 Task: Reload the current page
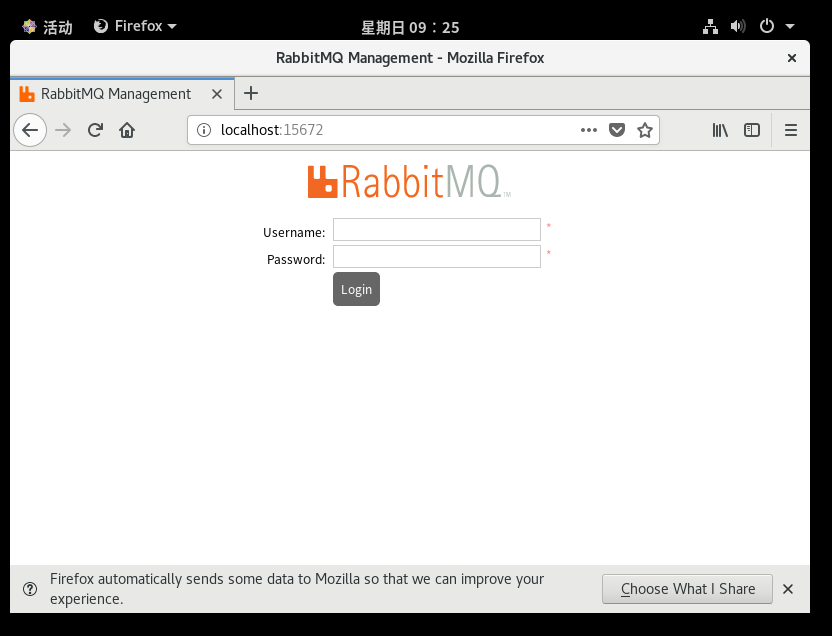coord(95,130)
